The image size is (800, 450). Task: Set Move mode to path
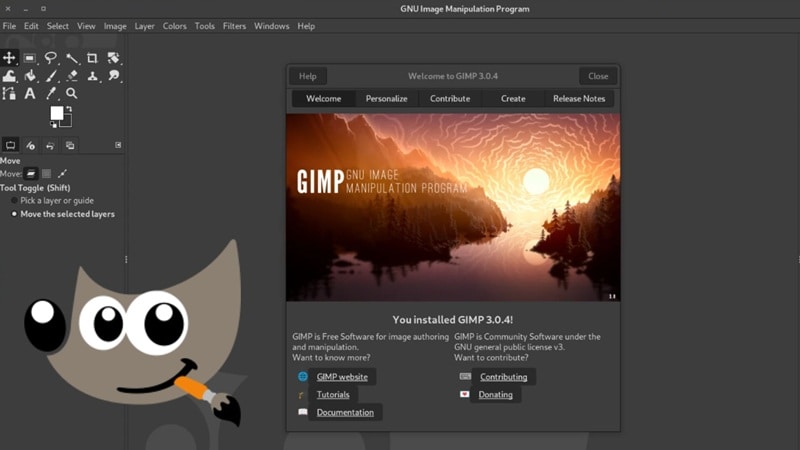click(x=62, y=174)
